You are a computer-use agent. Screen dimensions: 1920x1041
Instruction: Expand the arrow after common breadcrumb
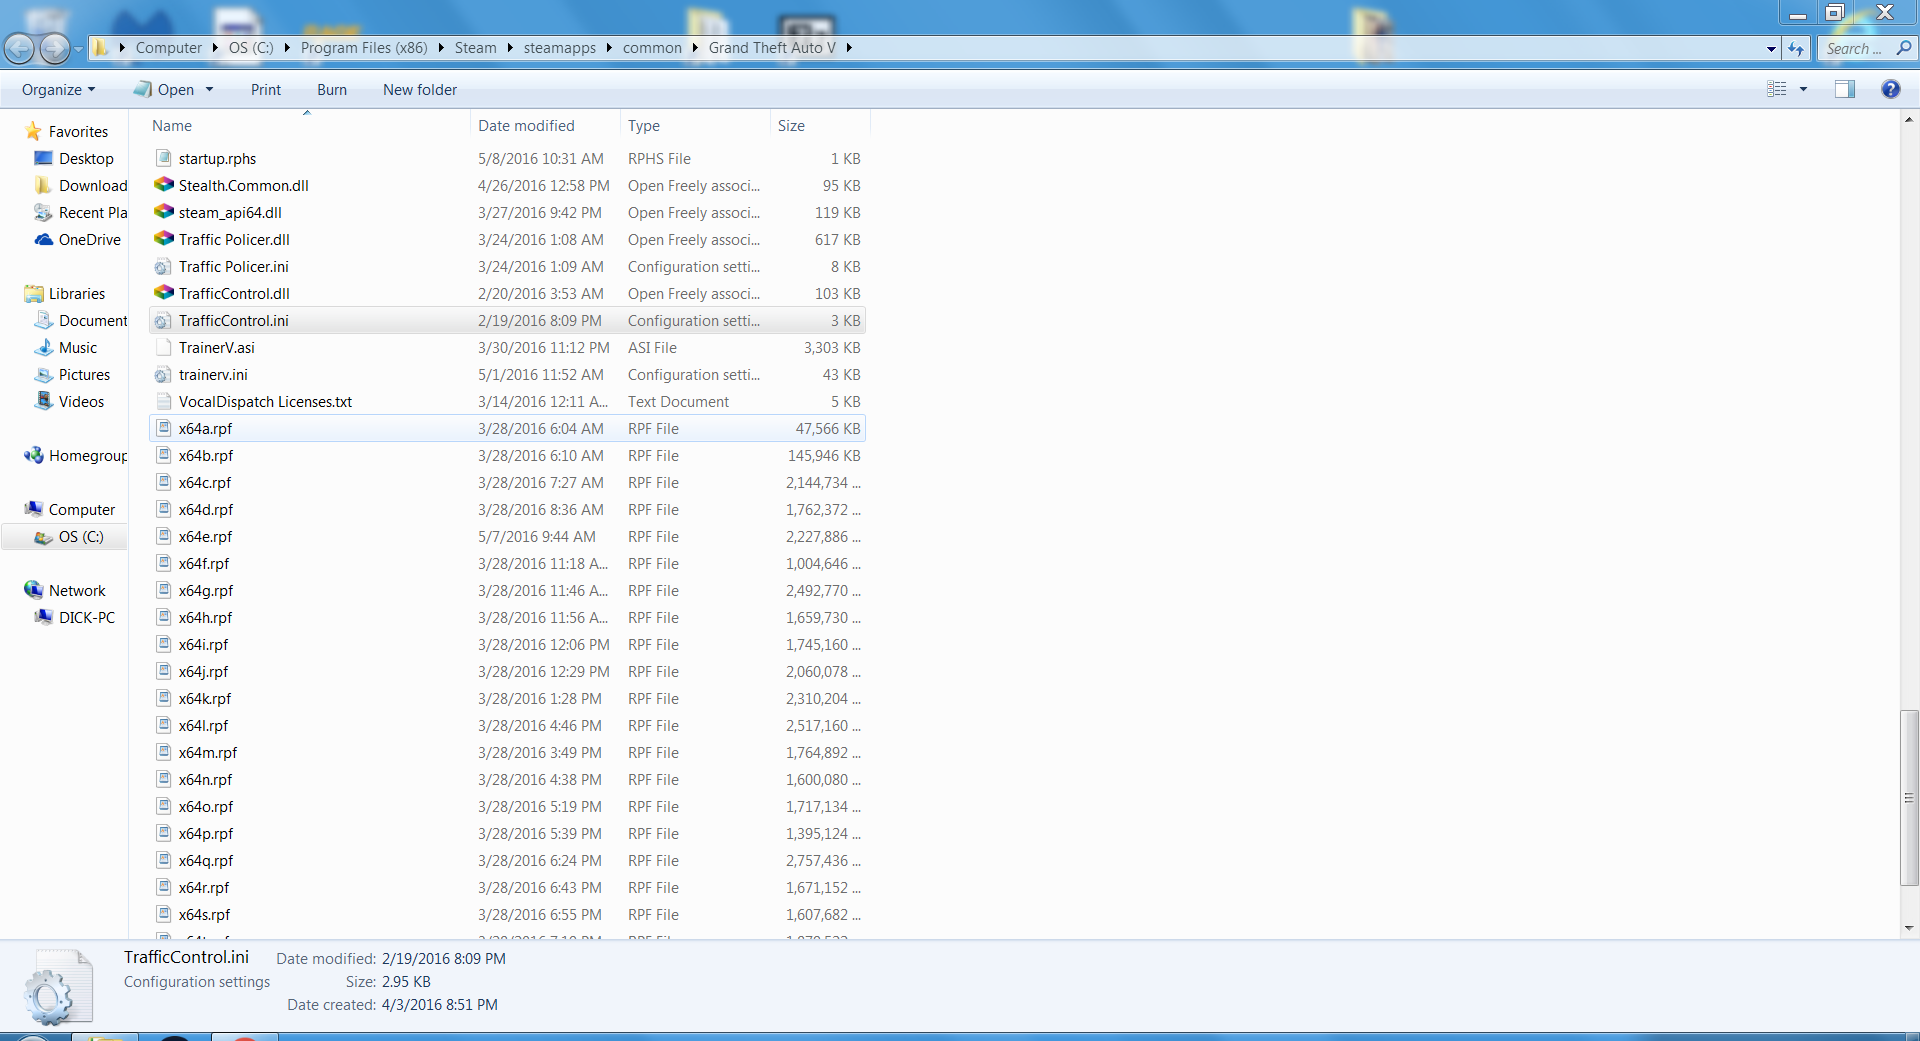coord(696,47)
